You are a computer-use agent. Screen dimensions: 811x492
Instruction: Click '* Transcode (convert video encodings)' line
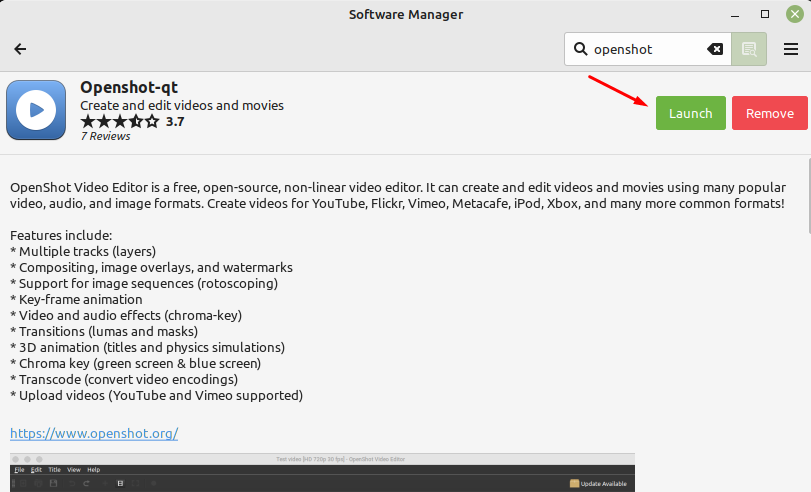coord(124,379)
